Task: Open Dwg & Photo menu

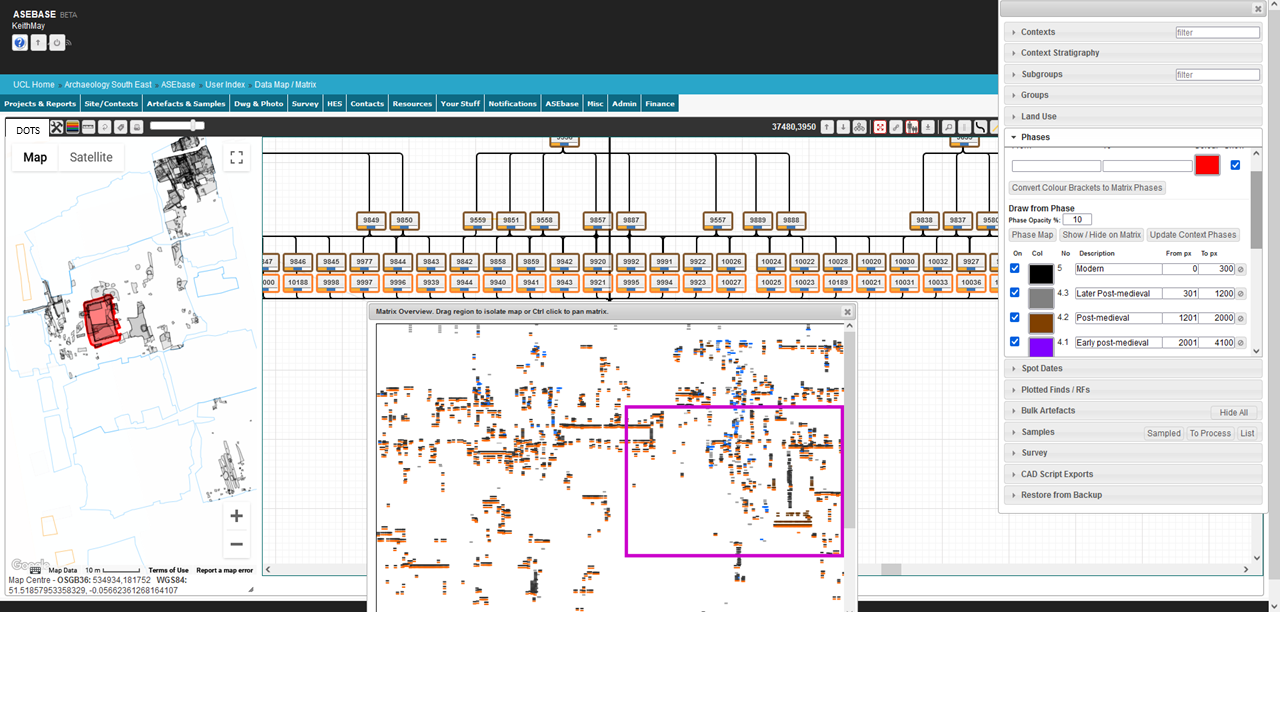Action: (259, 103)
